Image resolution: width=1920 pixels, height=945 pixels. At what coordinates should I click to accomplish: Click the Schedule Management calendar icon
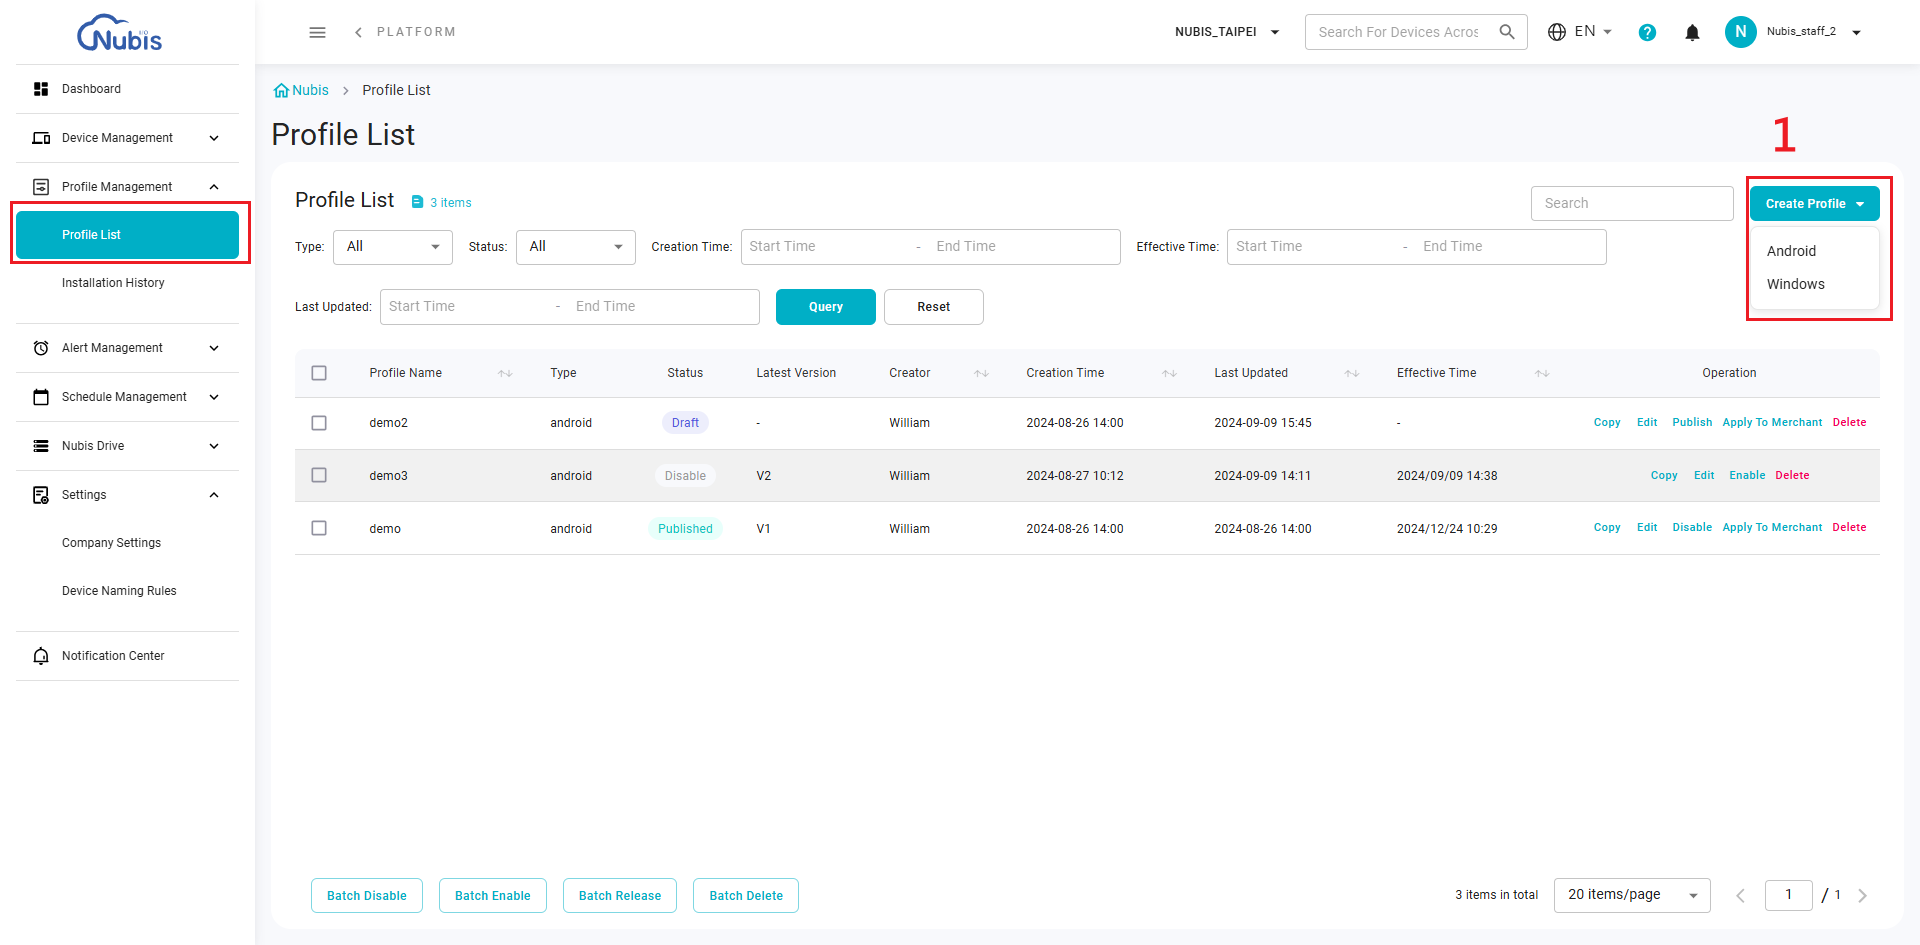pos(41,397)
